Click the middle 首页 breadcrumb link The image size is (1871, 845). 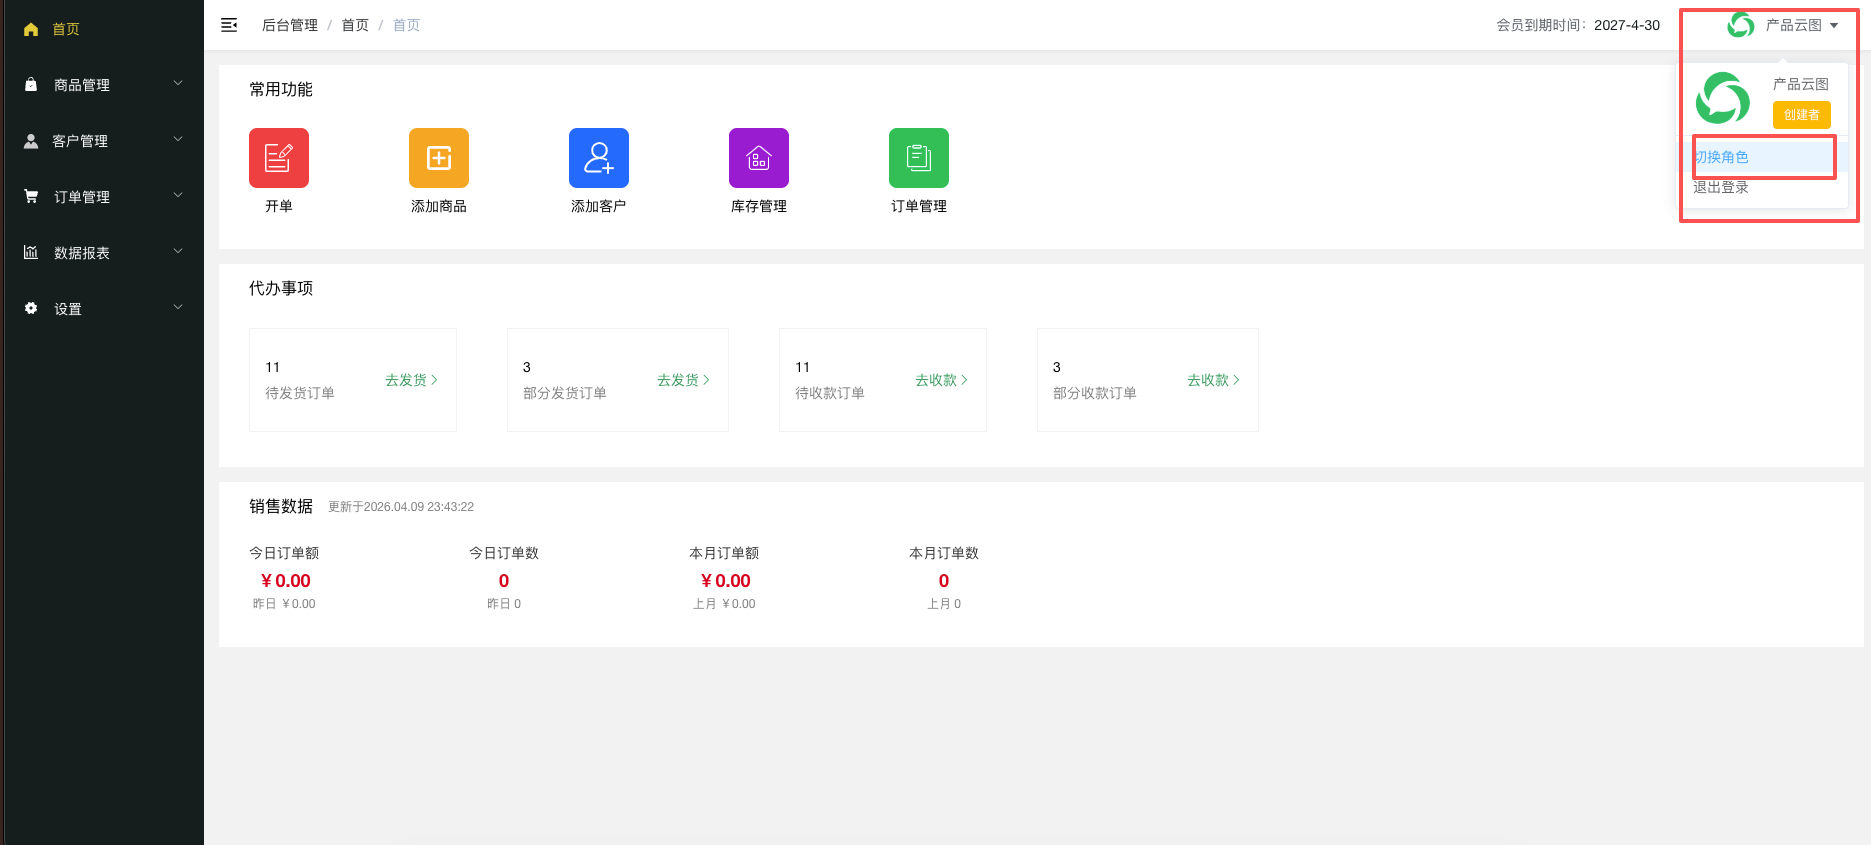point(355,25)
